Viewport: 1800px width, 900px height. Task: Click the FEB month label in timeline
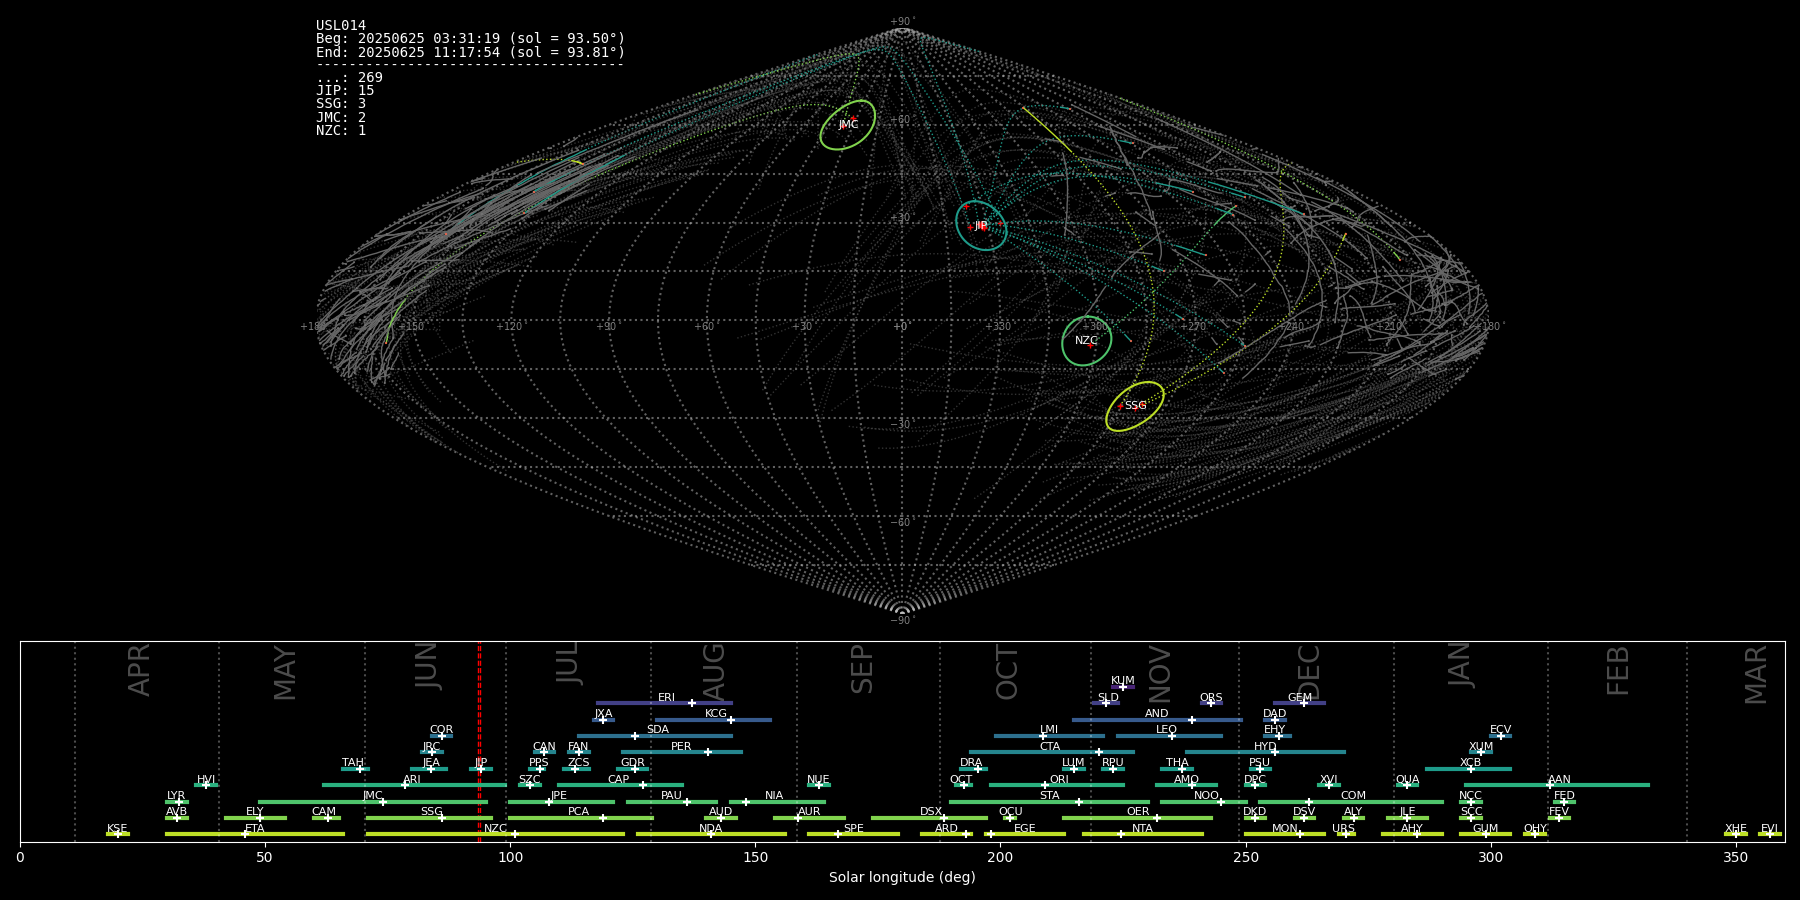pyautogui.click(x=1618, y=671)
